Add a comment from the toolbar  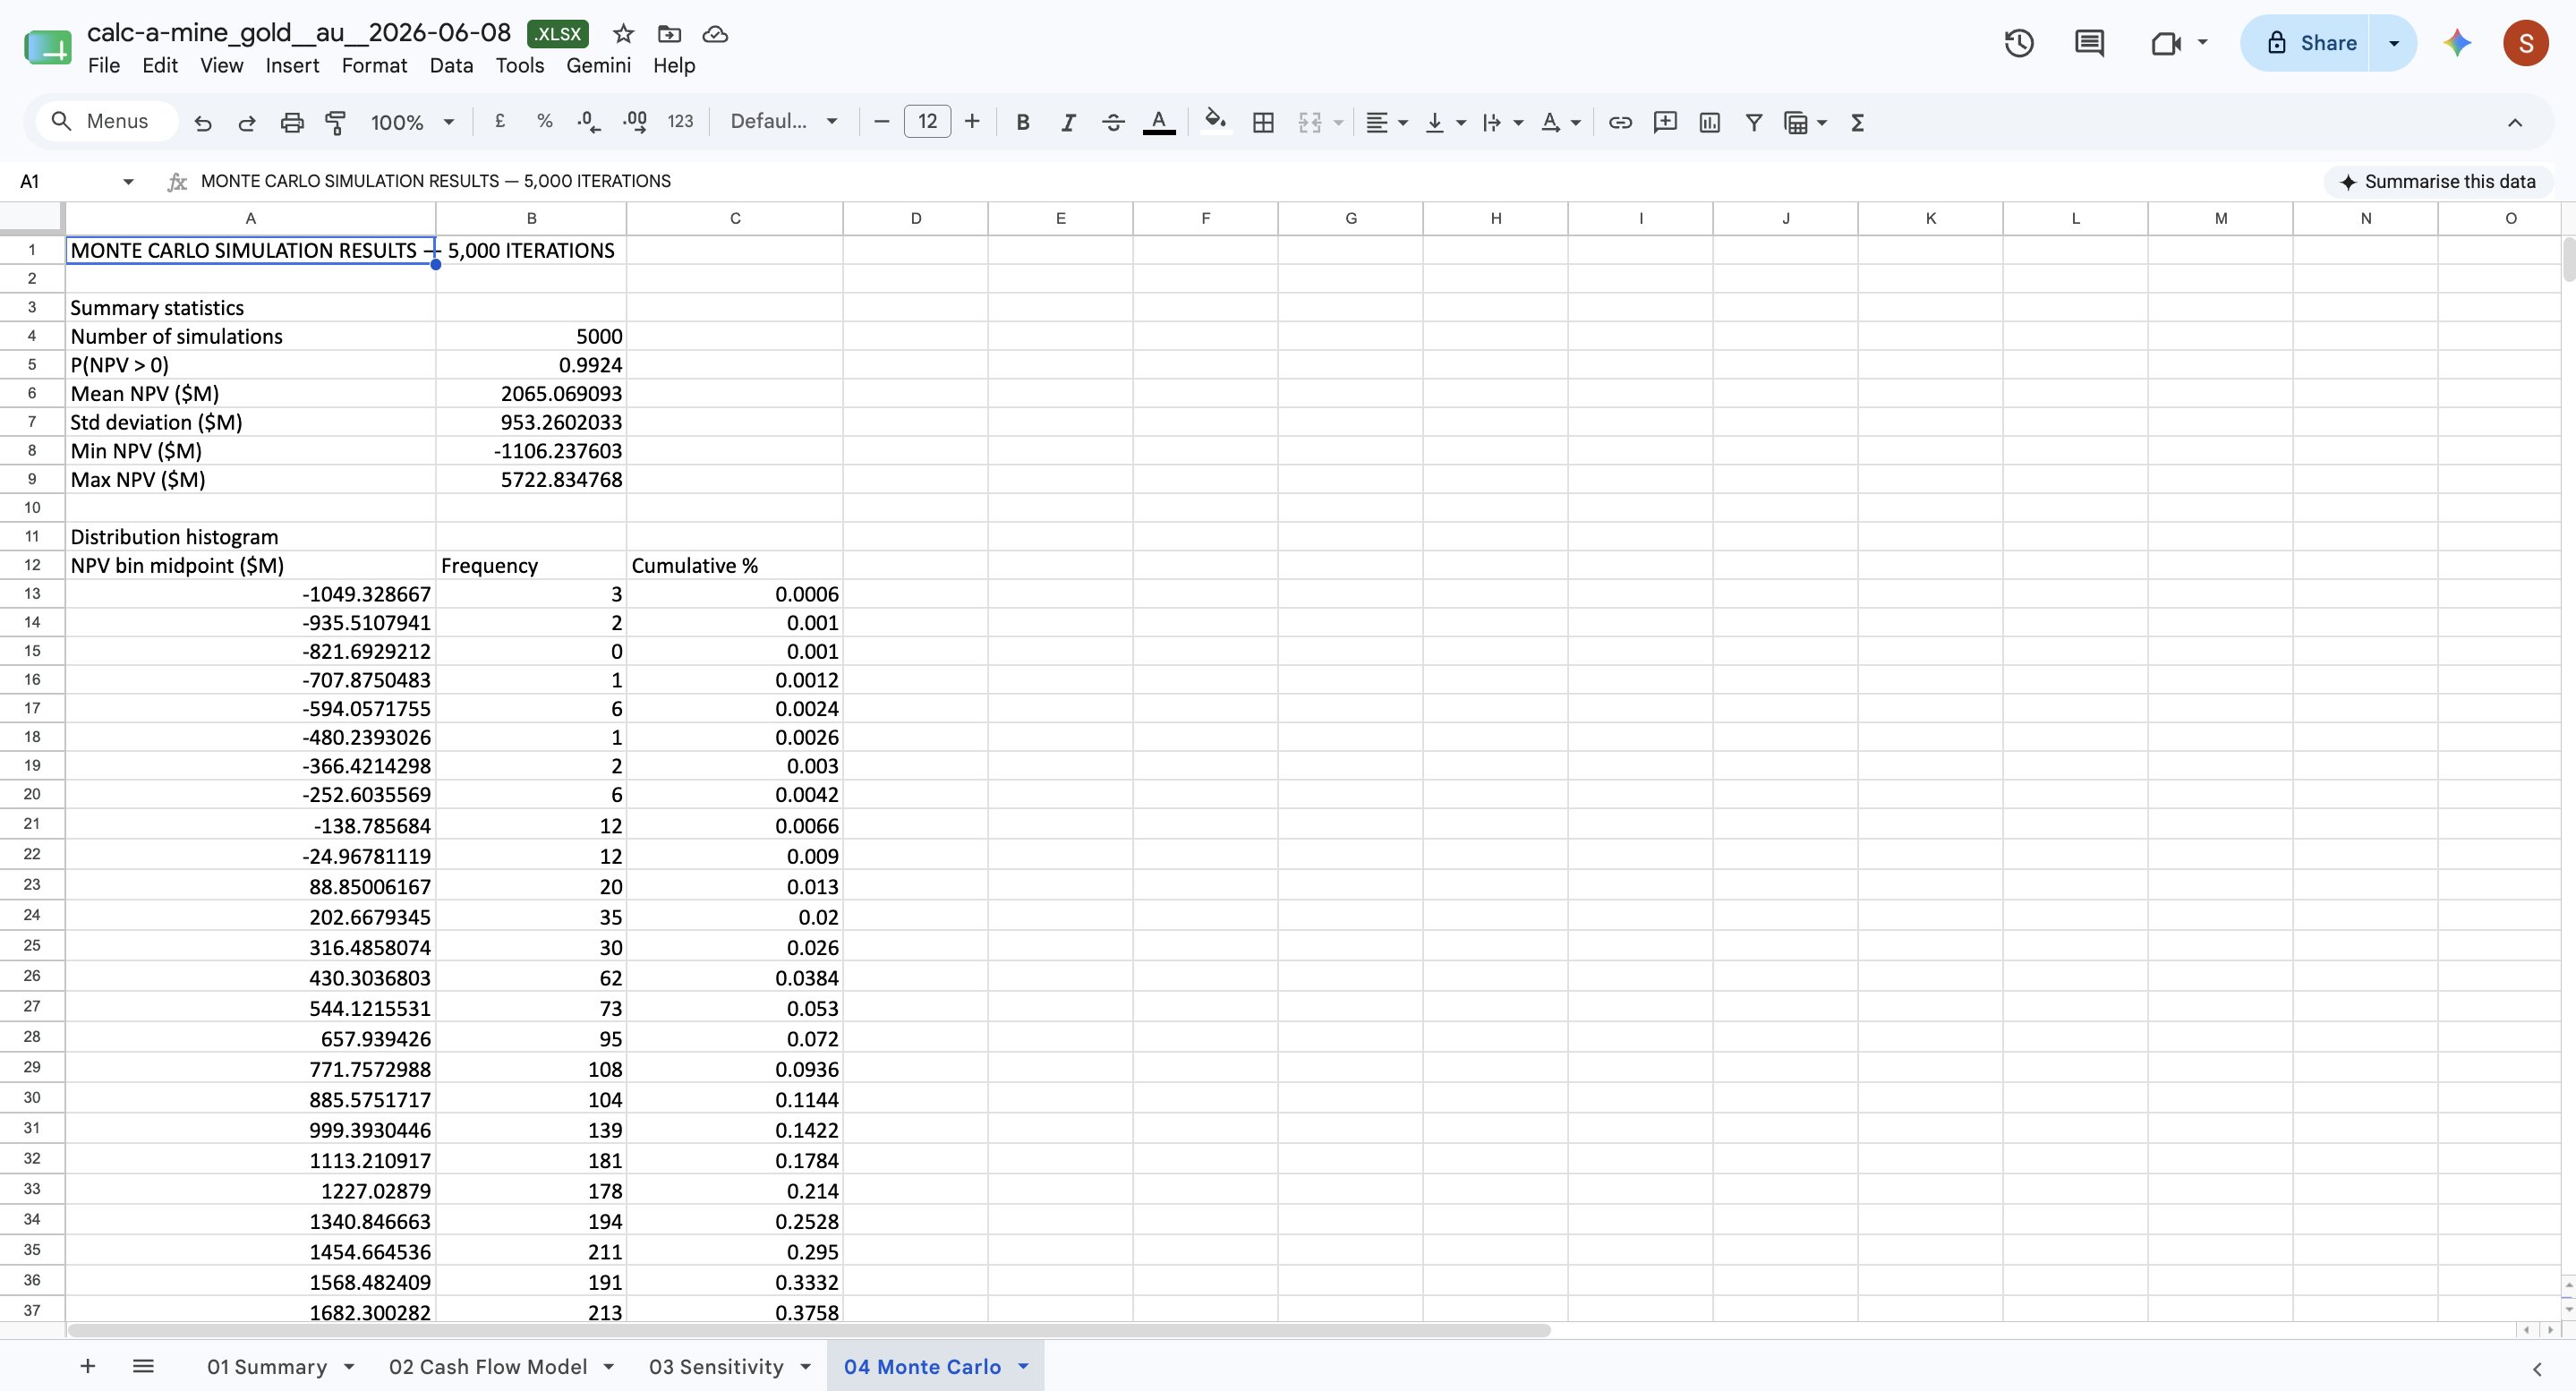pyautogui.click(x=1665, y=122)
